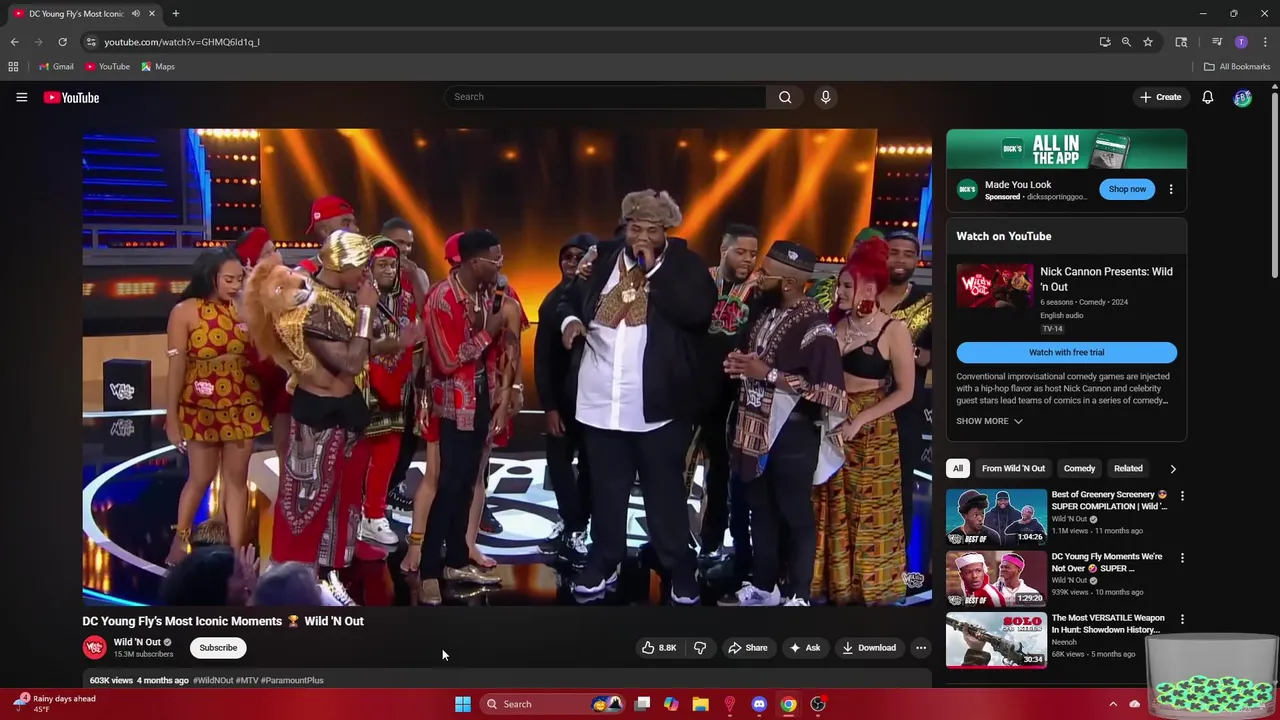Select the All filter chip
This screenshot has width=1280, height=720.
[x=957, y=468]
